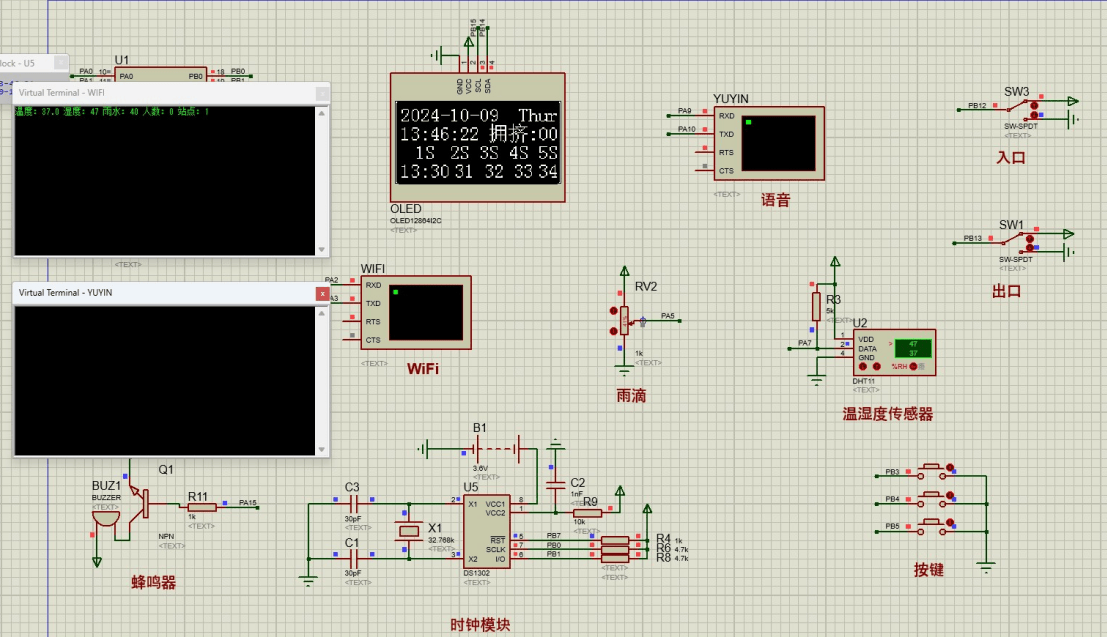Screen dimensions: 1107x637
Task: Click the Virtual Terminal - YUYIN title bar
Action: click(x=150, y=292)
